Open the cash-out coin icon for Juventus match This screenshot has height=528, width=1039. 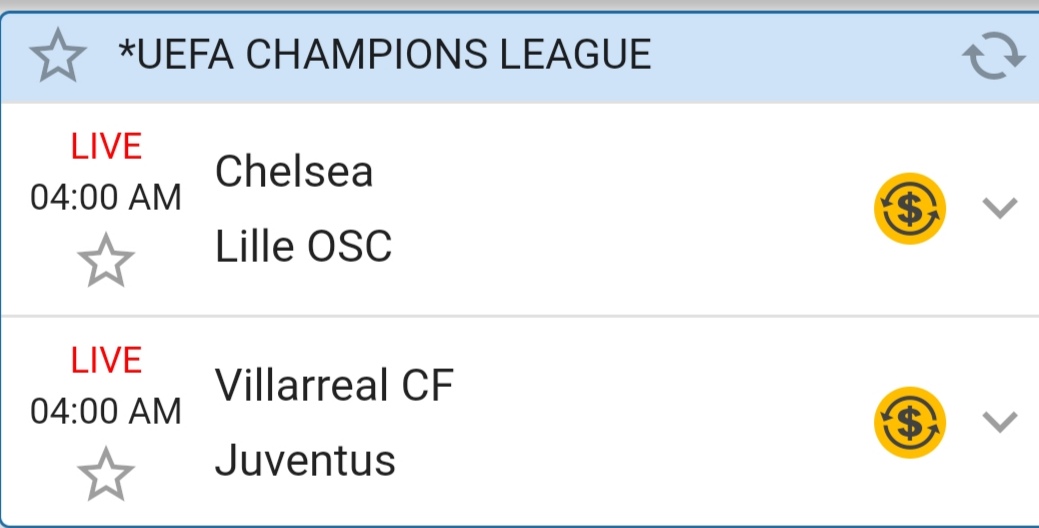click(x=909, y=421)
